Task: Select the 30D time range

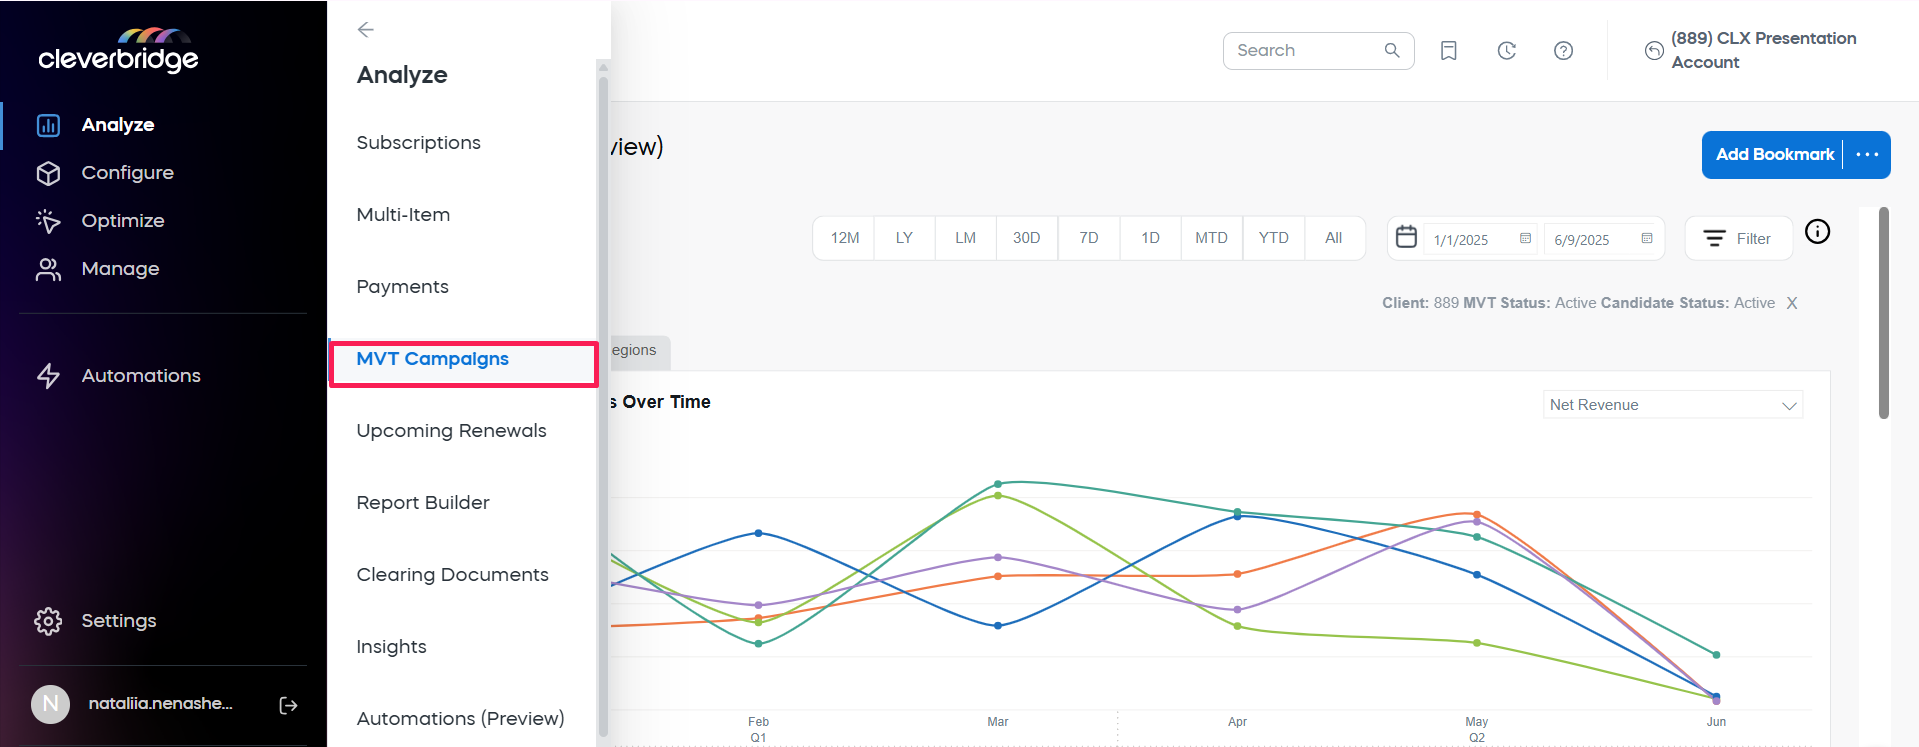Action: click(1026, 238)
